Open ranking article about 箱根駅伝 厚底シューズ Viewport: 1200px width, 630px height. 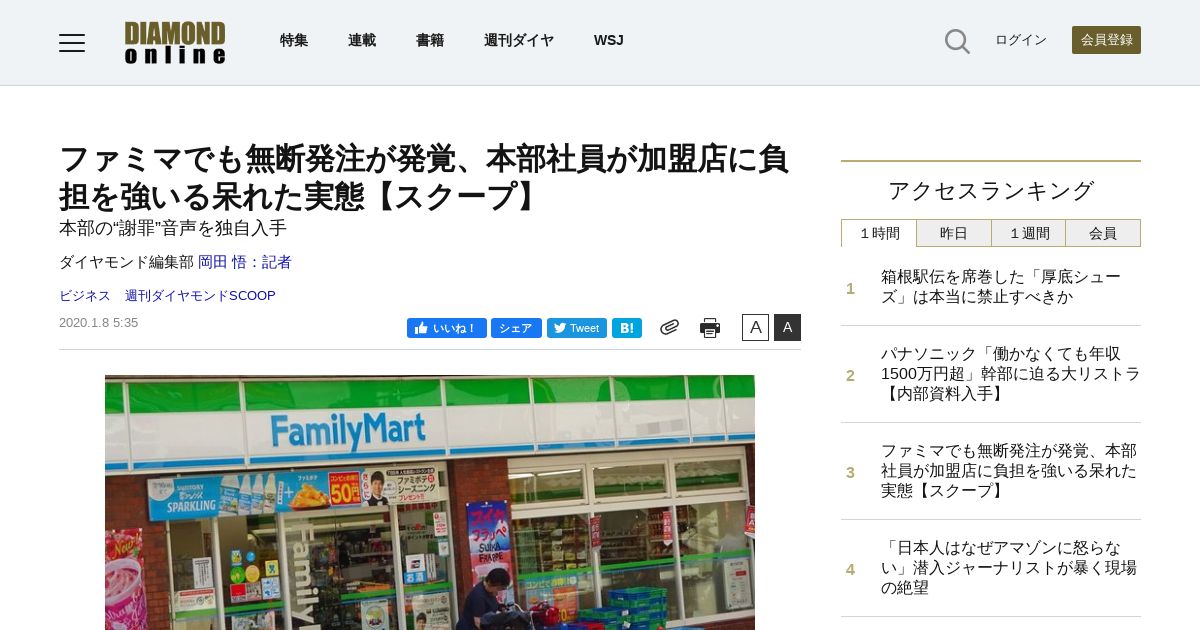coord(1001,287)
